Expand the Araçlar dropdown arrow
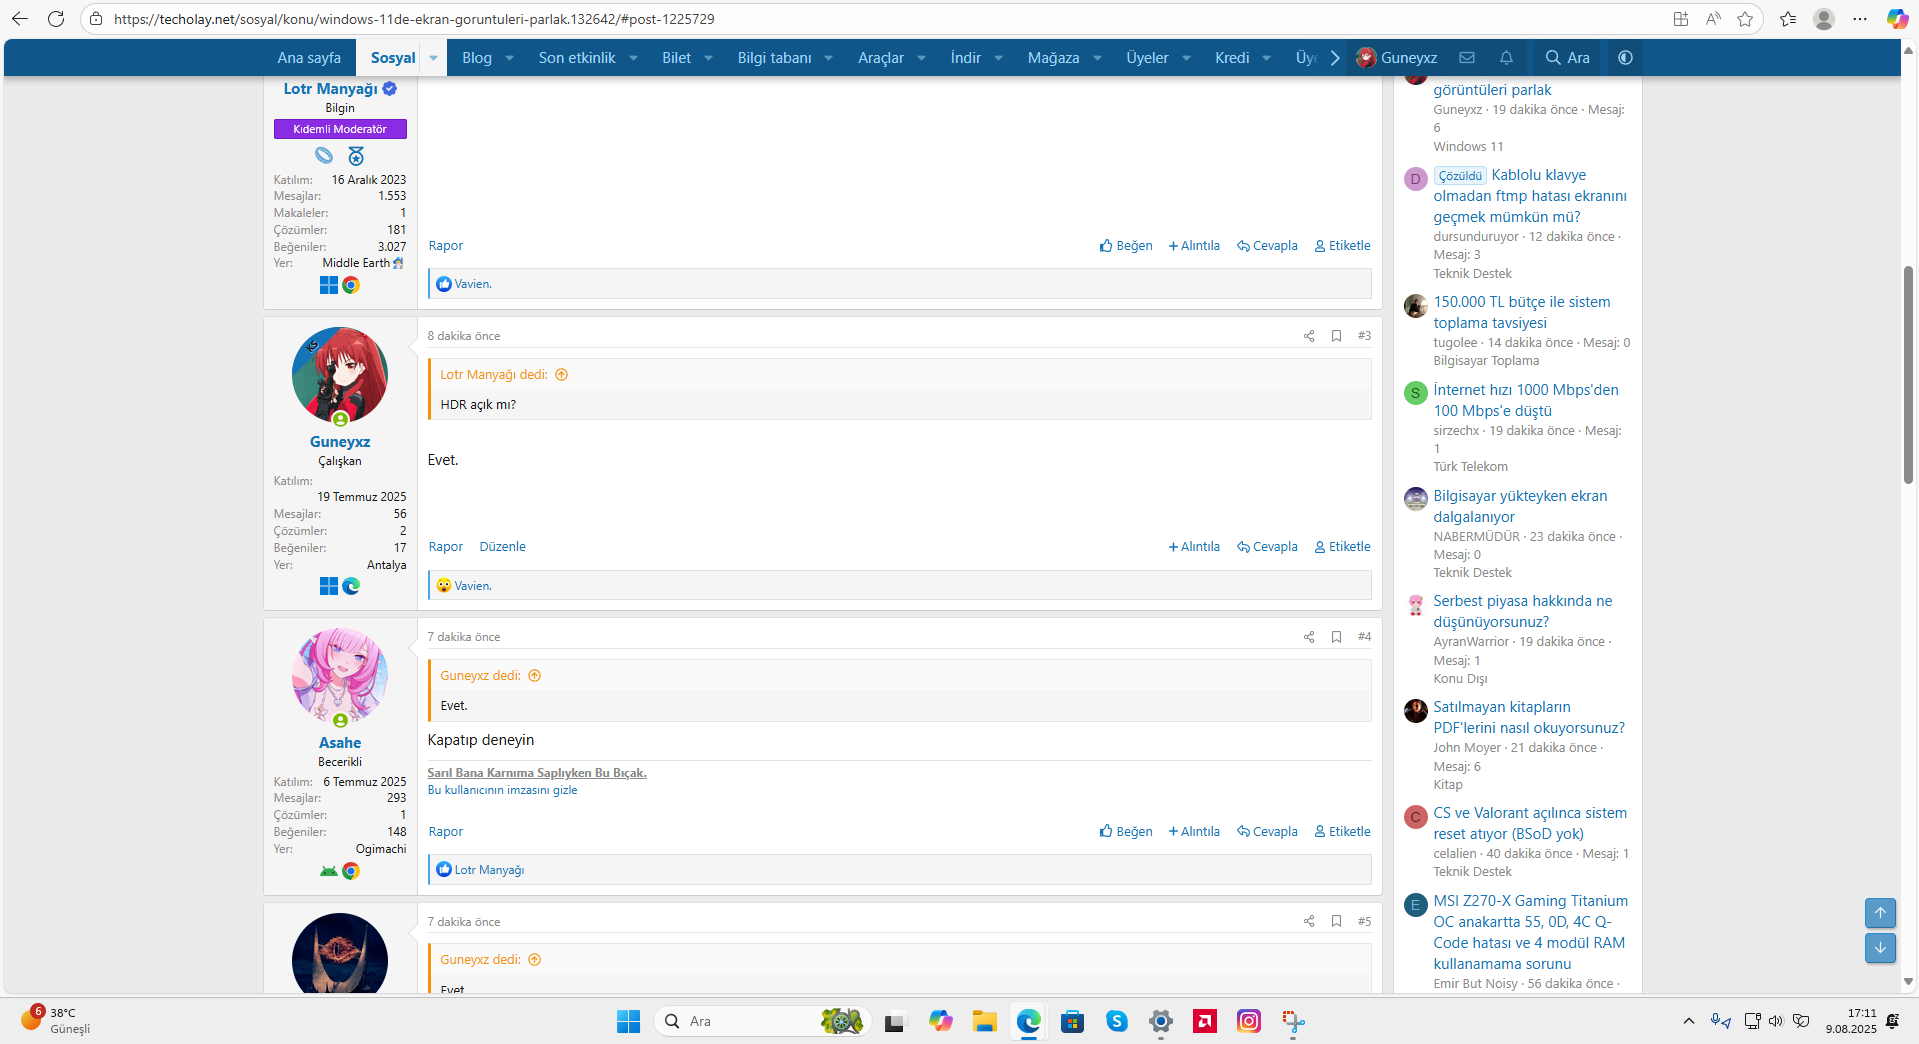The width and height of the screenshot is (1919, 1044). pos(921,58)
